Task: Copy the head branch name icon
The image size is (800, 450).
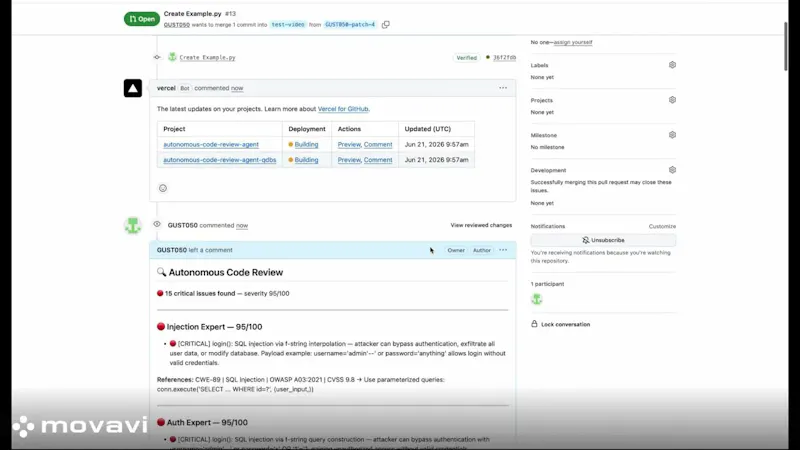Action: tap(386, 24)
